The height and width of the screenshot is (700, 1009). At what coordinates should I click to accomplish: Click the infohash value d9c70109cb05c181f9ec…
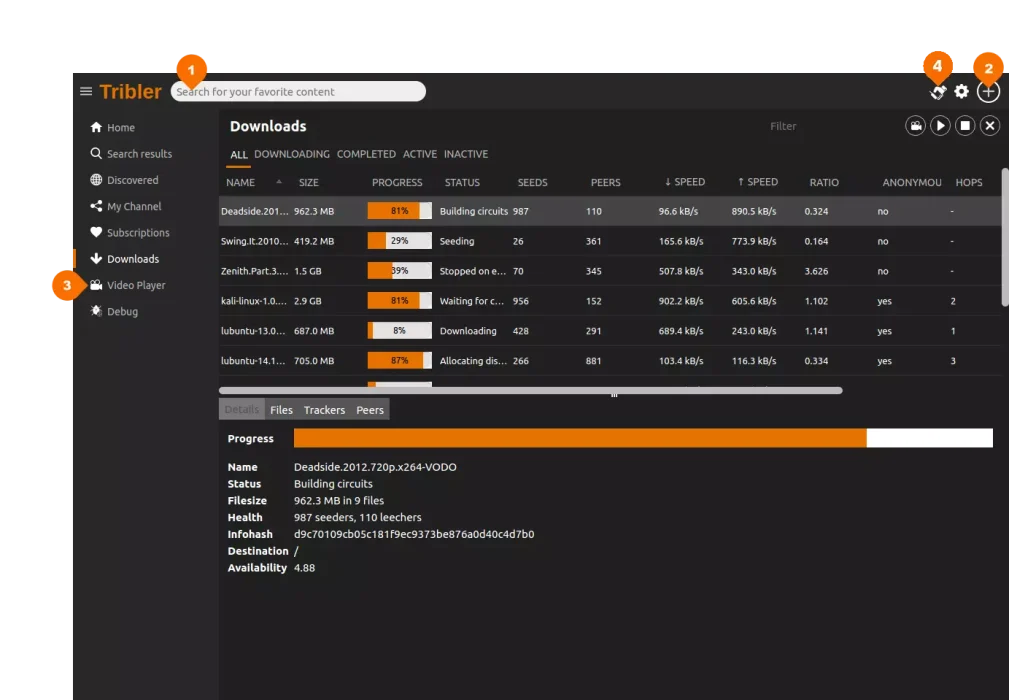point(414,534)
